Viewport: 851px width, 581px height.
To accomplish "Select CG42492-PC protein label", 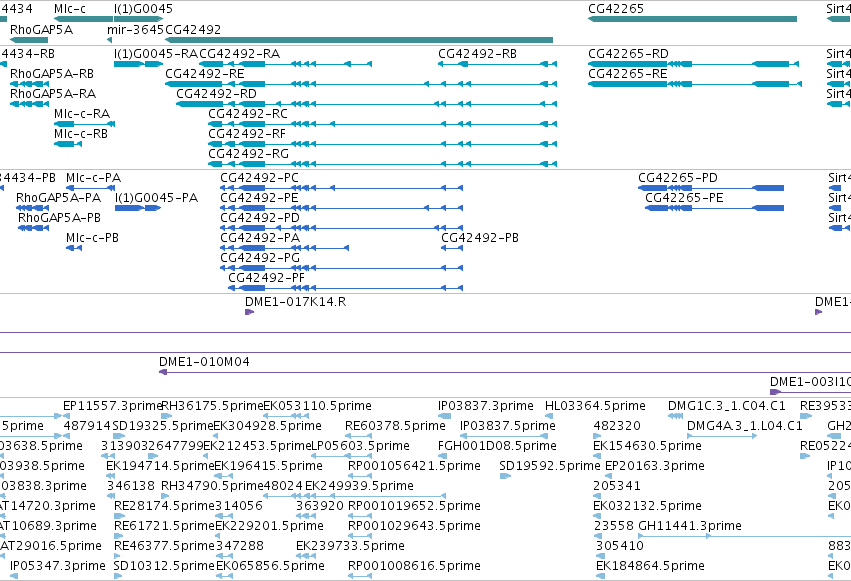I will [x=259, y=178].
